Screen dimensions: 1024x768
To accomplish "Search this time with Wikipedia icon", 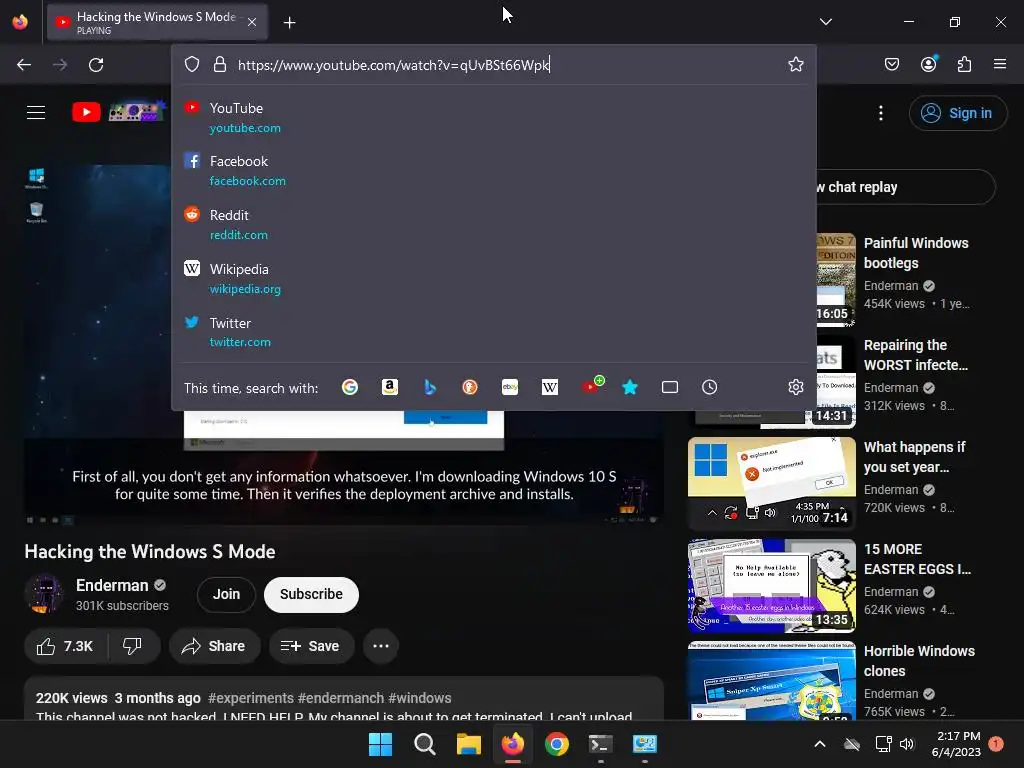I will pyautogui.click(x=550, y=387).
